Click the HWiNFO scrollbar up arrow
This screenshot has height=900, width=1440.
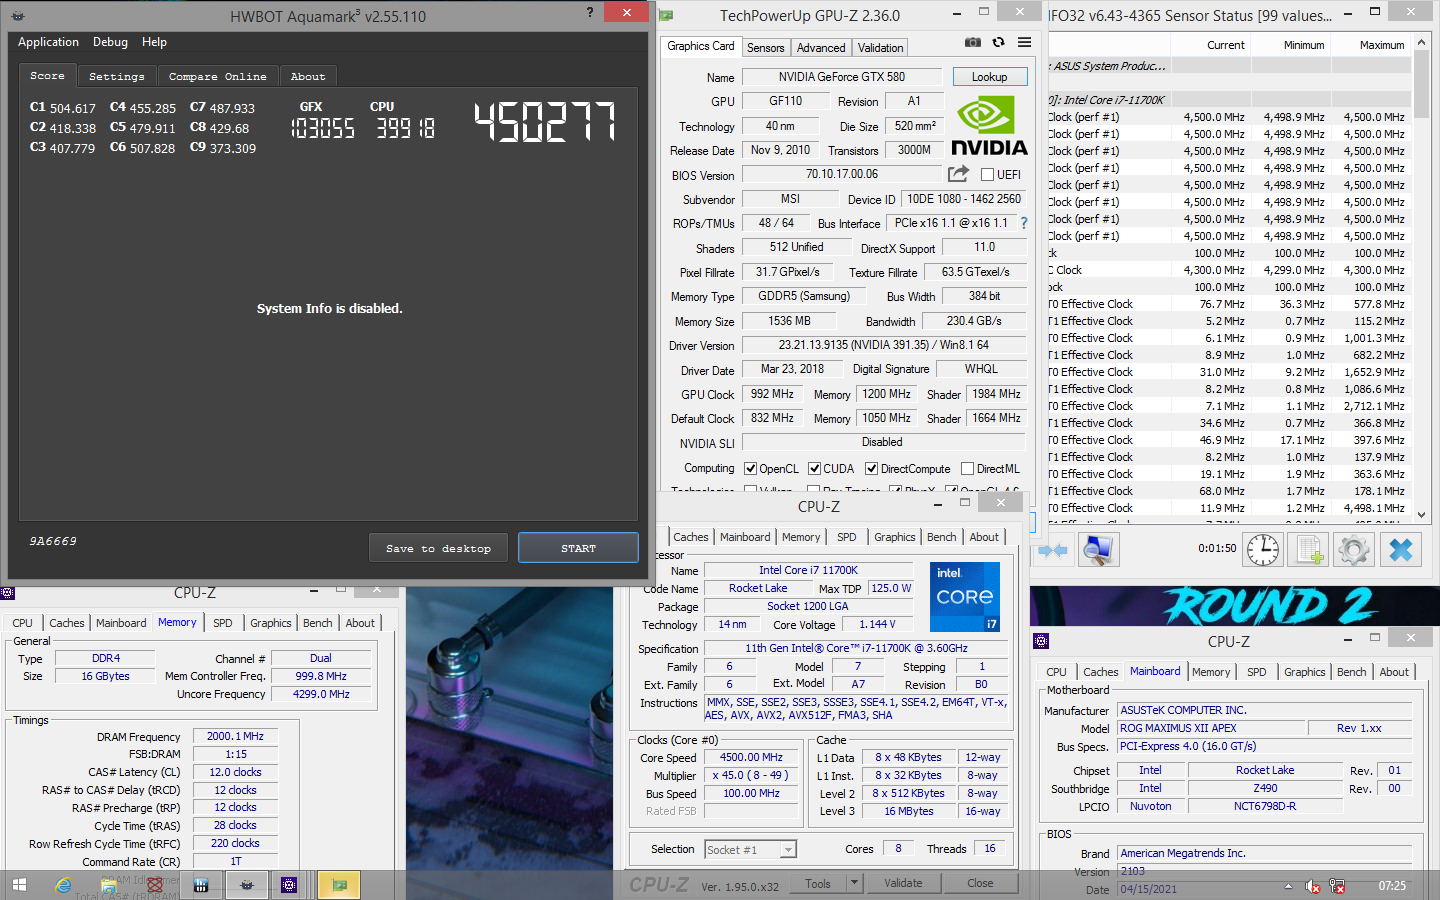click(x=1422, y=44)
